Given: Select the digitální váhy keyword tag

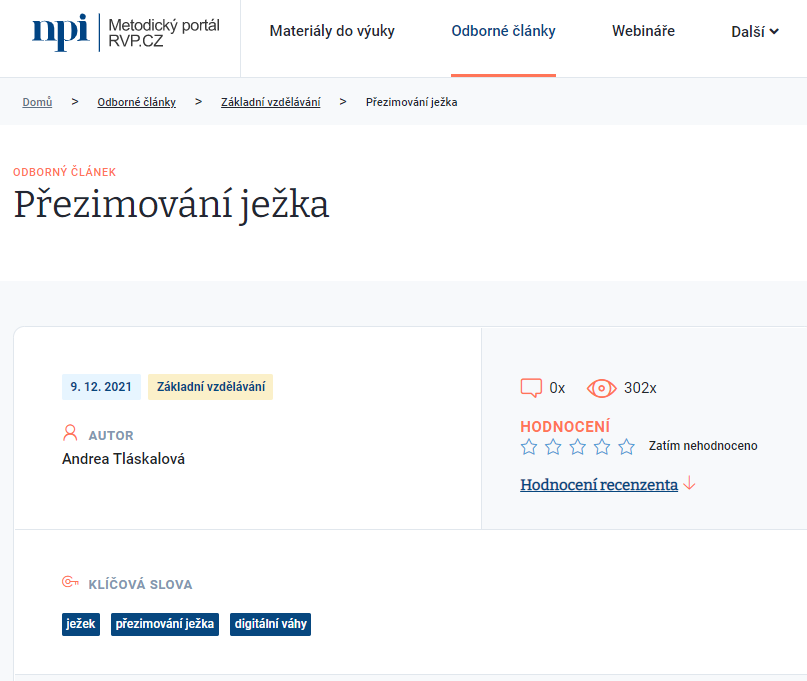Looking at the screenshot, I should (271, 624).
